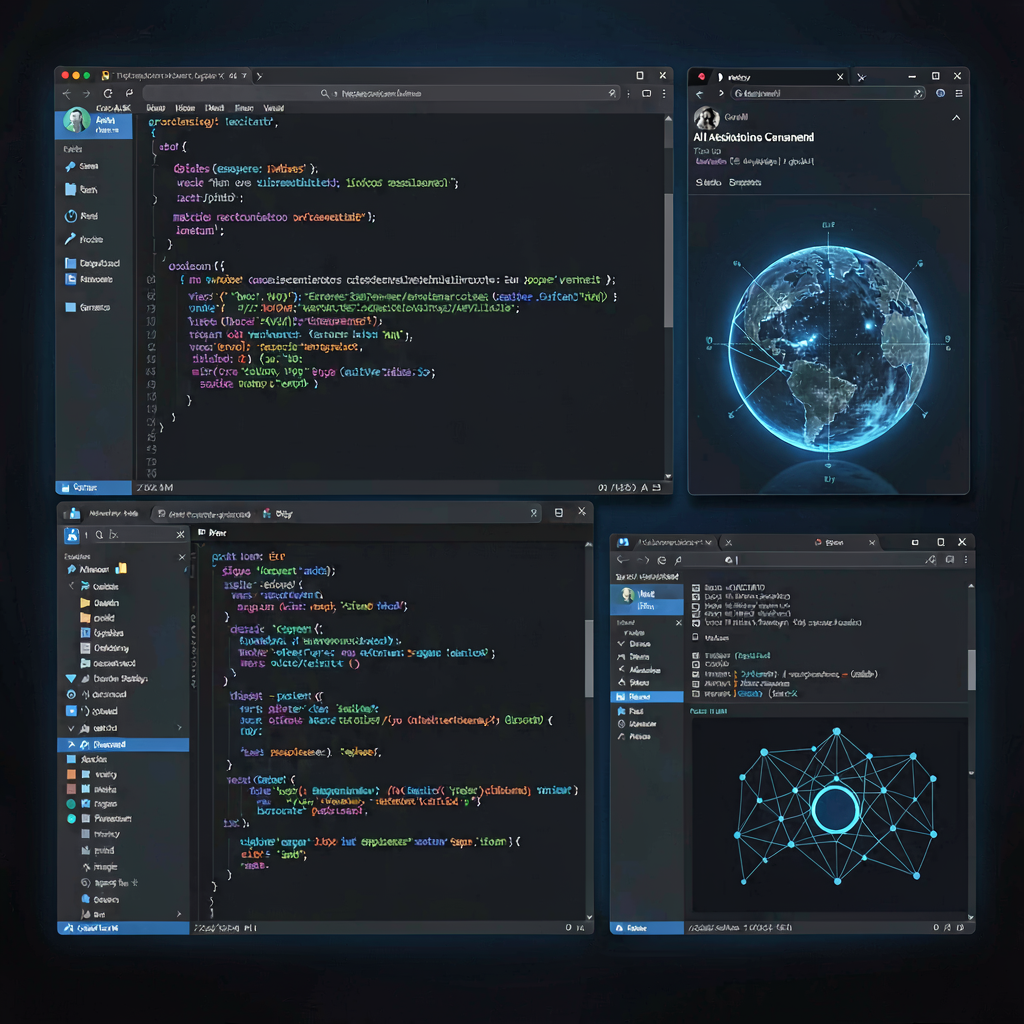Viewport: 1024px width, 1024px height.
Task: Expand the highlighted Discovered item in the file tree
Action: [71, 744]
